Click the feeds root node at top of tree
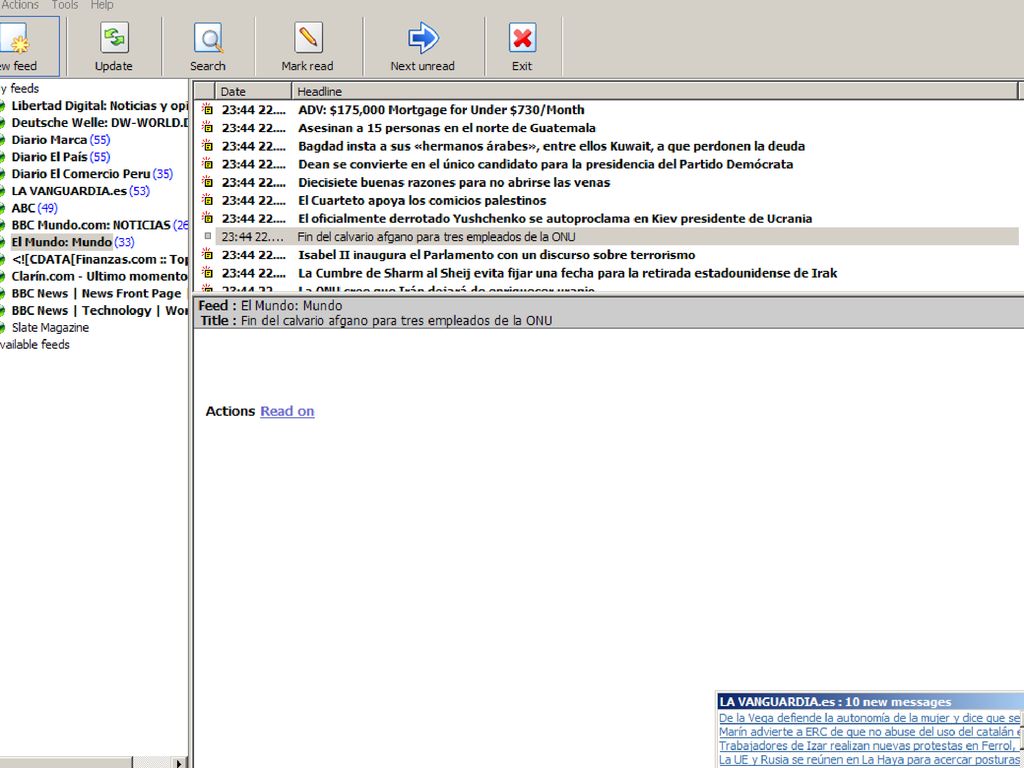The image size is (1024, 768). point(20,88)
